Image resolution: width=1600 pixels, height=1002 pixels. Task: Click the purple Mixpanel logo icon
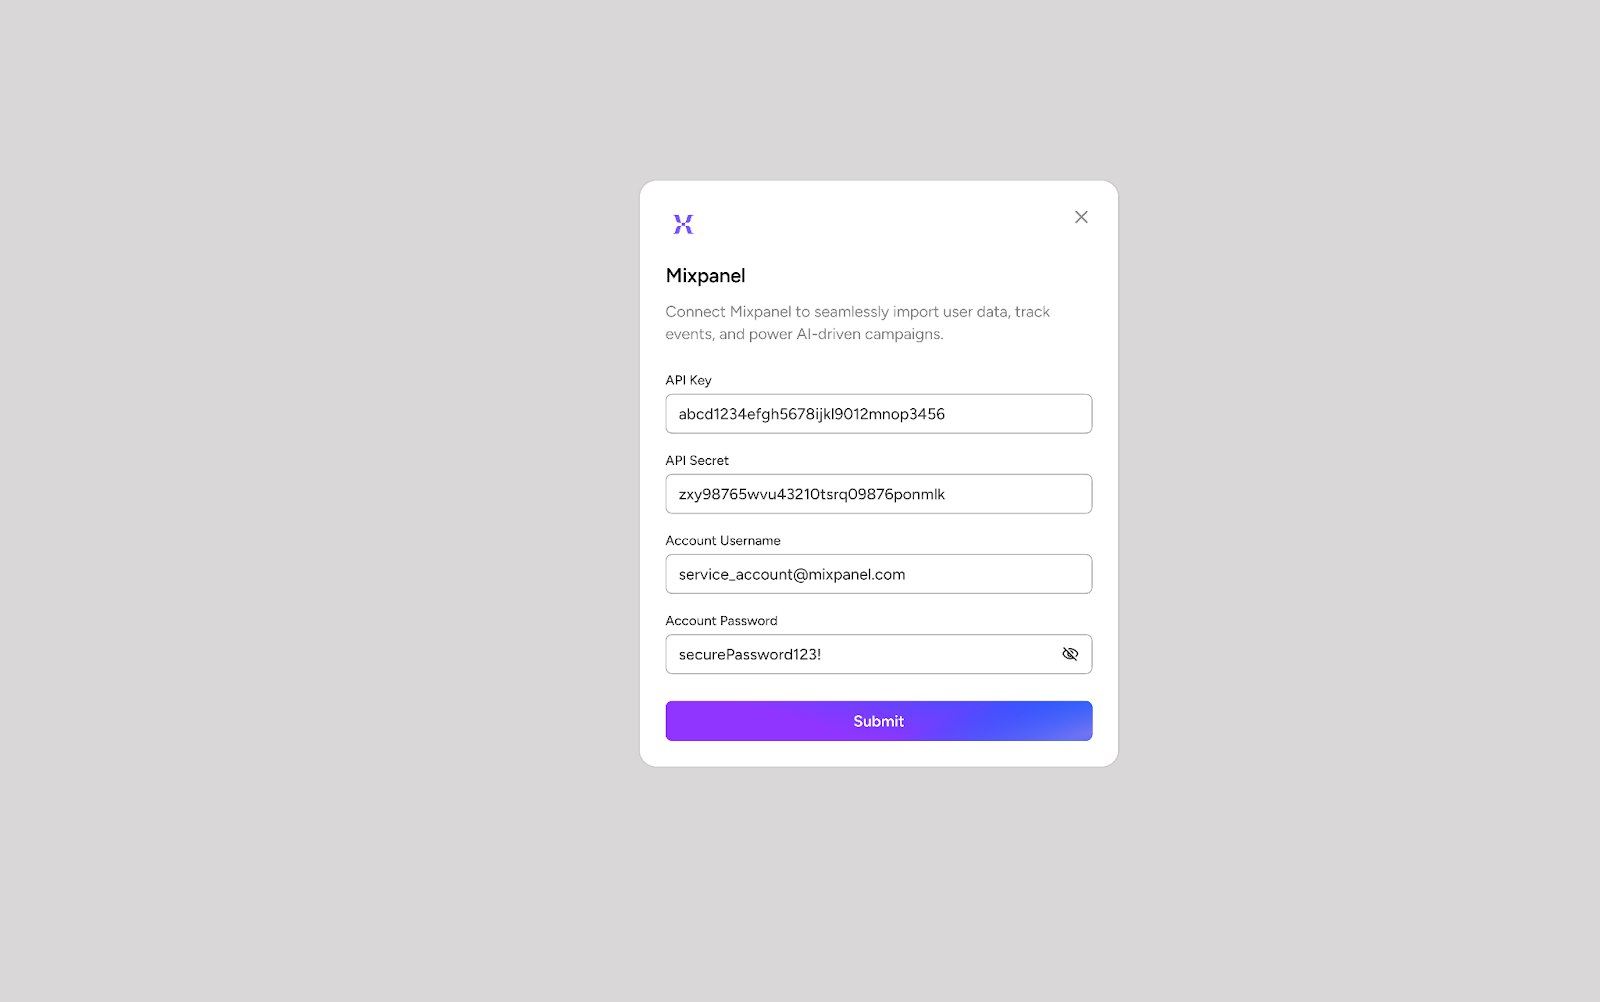pos(683,224)
